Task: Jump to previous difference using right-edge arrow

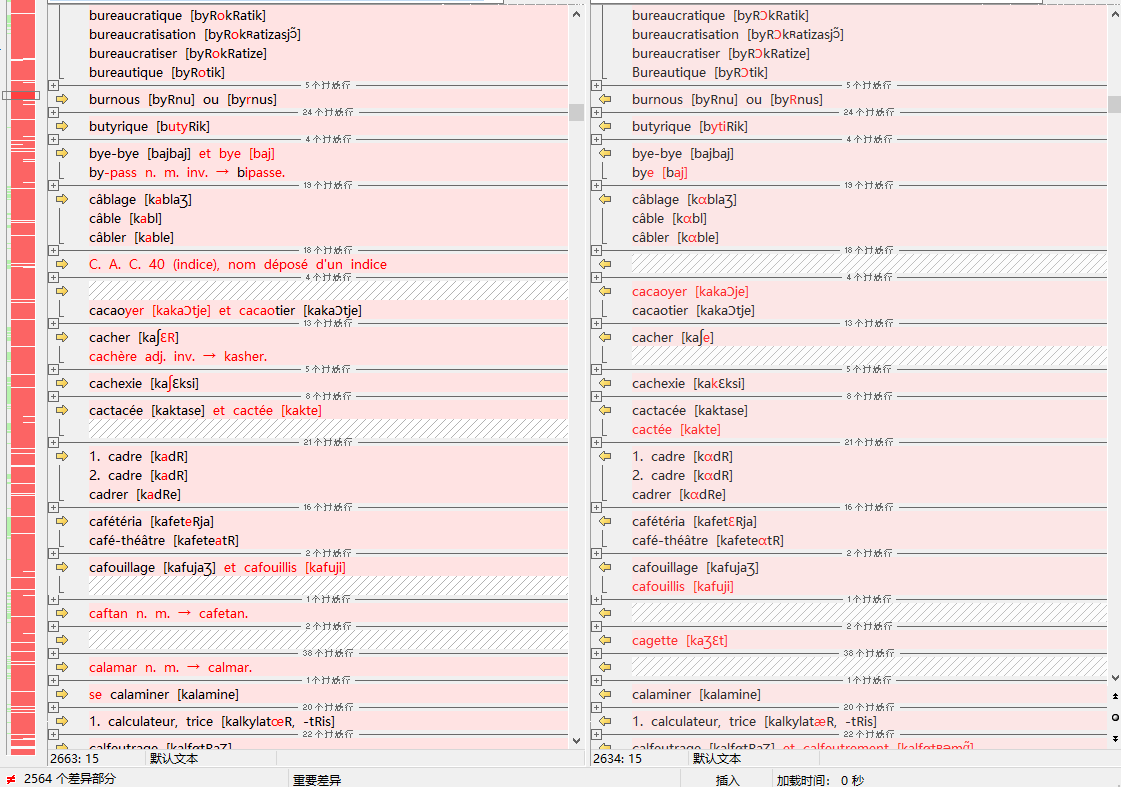Action: point(1115,695)
